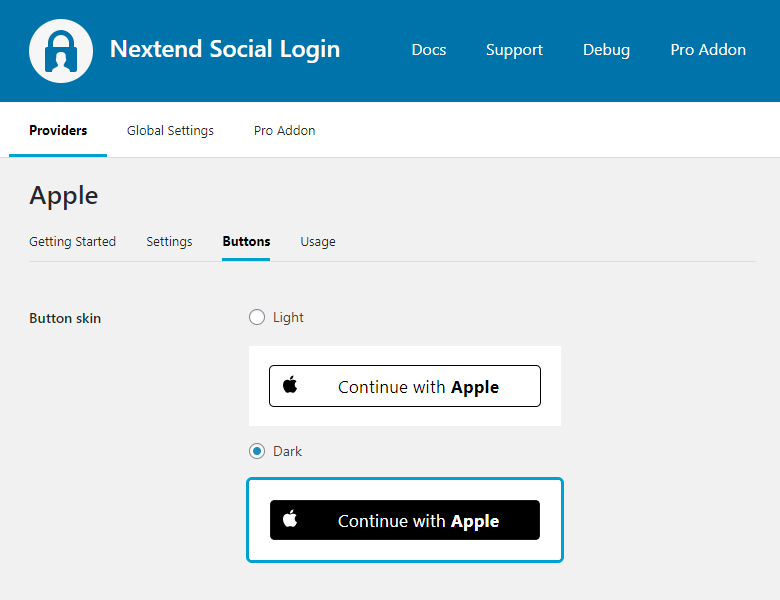Open the Getting Started sub-tab
The width and height of the screenshot is (780, 600).
point(72,241)
